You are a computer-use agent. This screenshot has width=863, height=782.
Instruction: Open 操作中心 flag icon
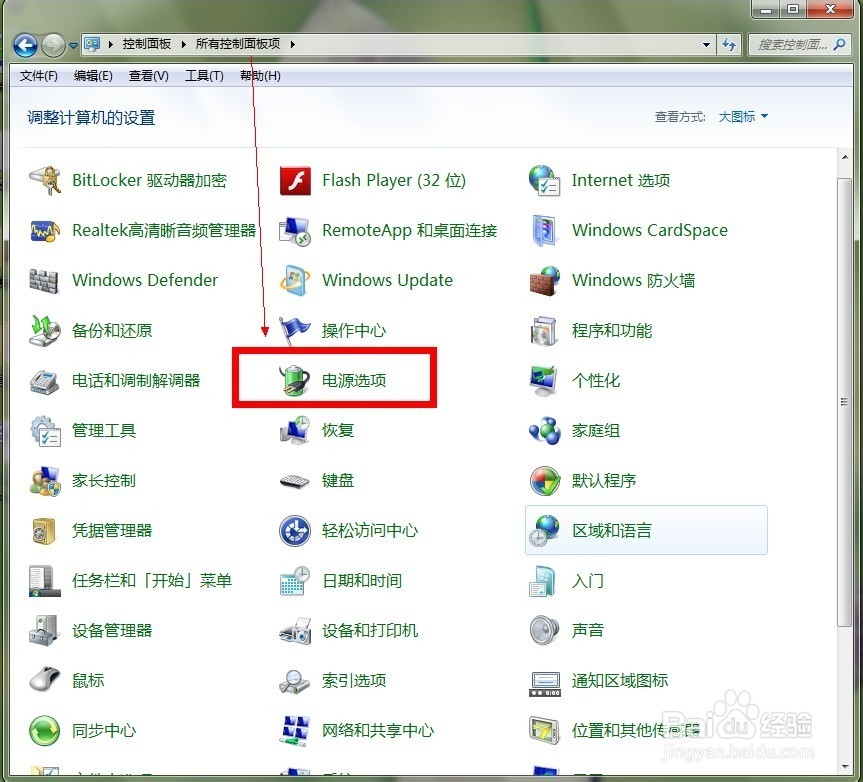click(x=295, y=331)
